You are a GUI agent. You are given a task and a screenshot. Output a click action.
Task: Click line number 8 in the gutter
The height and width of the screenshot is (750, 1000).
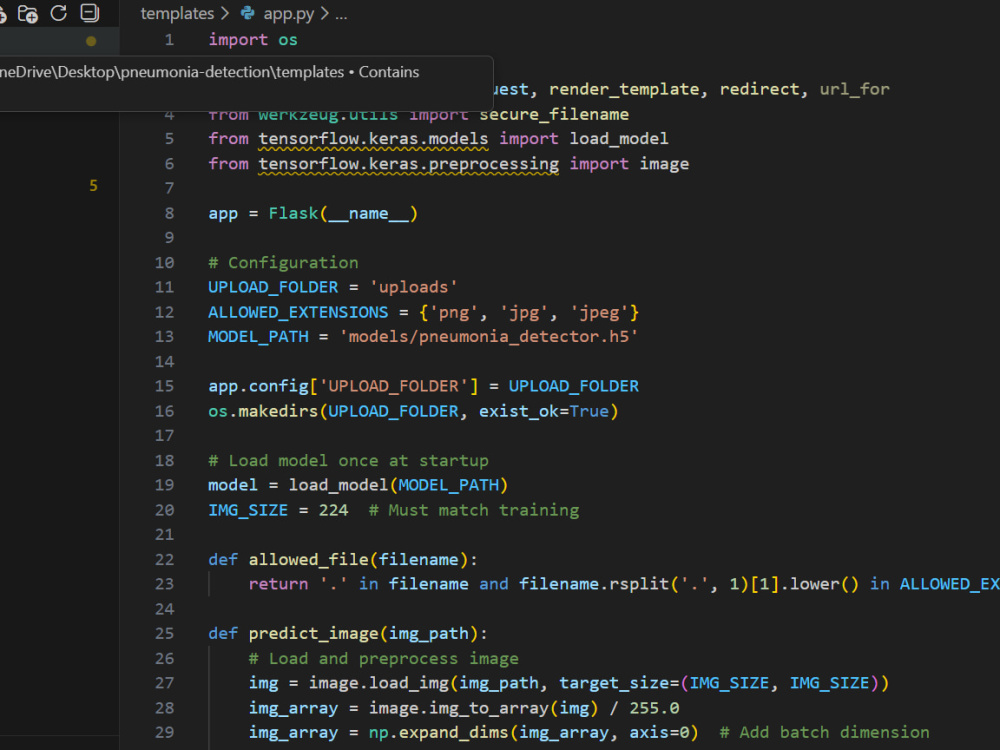[x=169, y=213]
